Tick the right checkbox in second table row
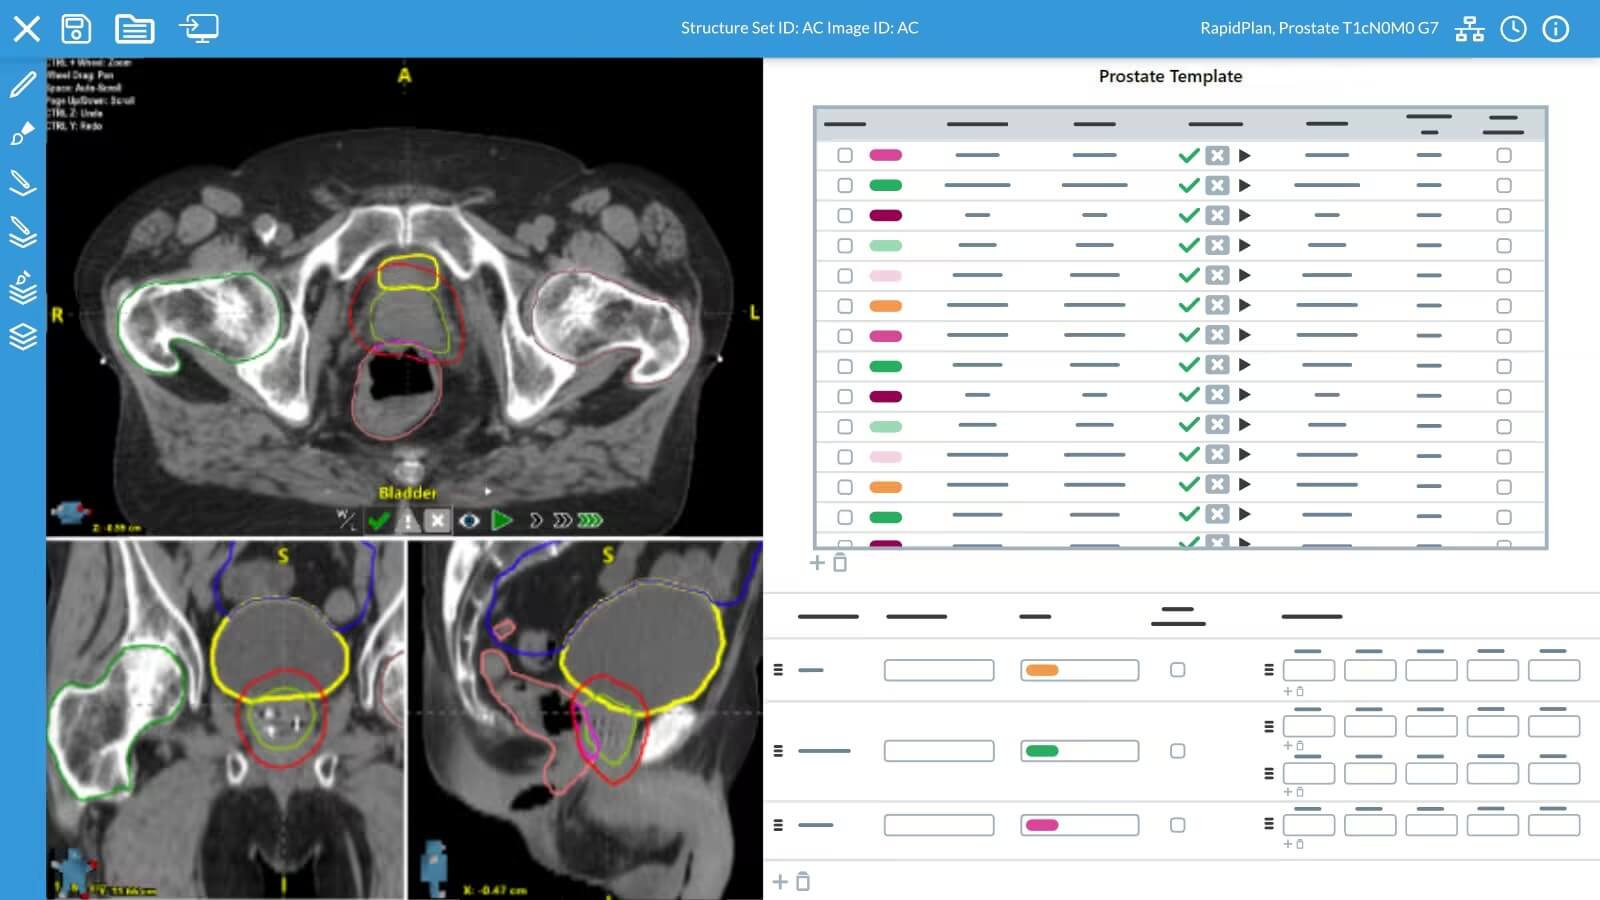The image size is (1600, 900). (x=1503, y=185)
